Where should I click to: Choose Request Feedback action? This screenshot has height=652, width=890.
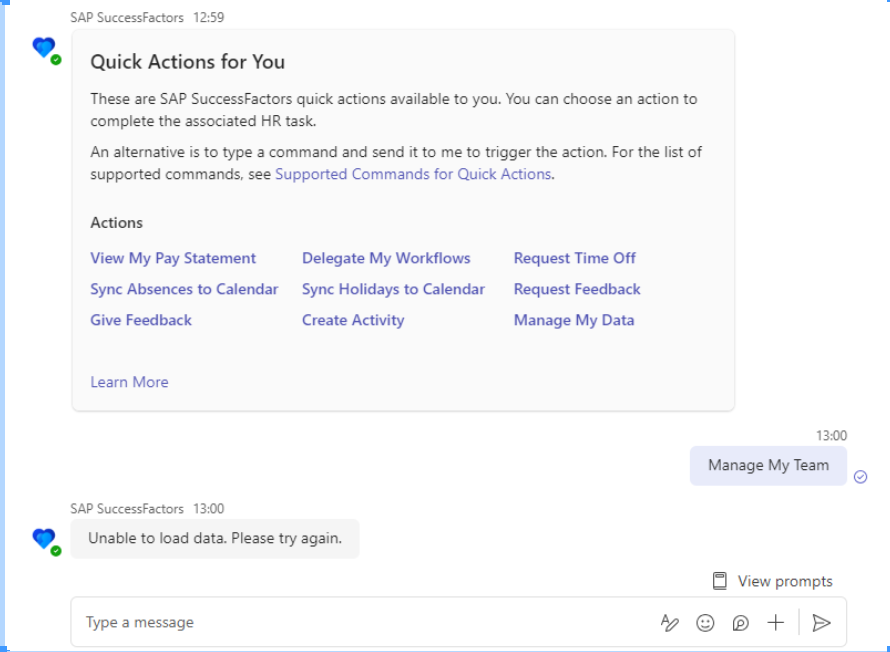coord(577,289)
